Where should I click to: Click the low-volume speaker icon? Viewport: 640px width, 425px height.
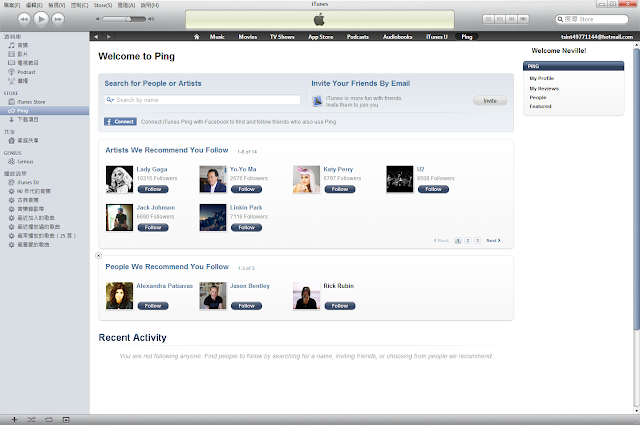[x=98, y=19]
